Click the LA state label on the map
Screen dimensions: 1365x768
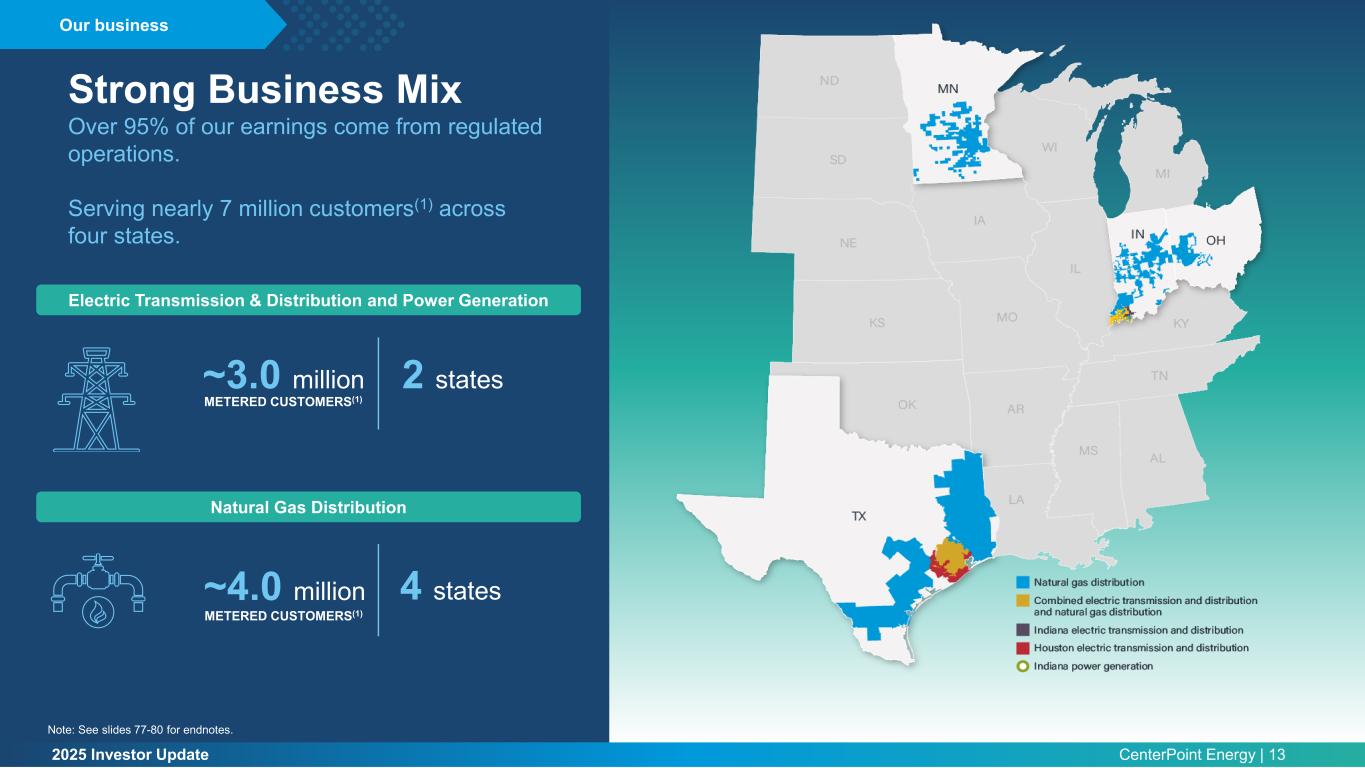pos(1016,499)
